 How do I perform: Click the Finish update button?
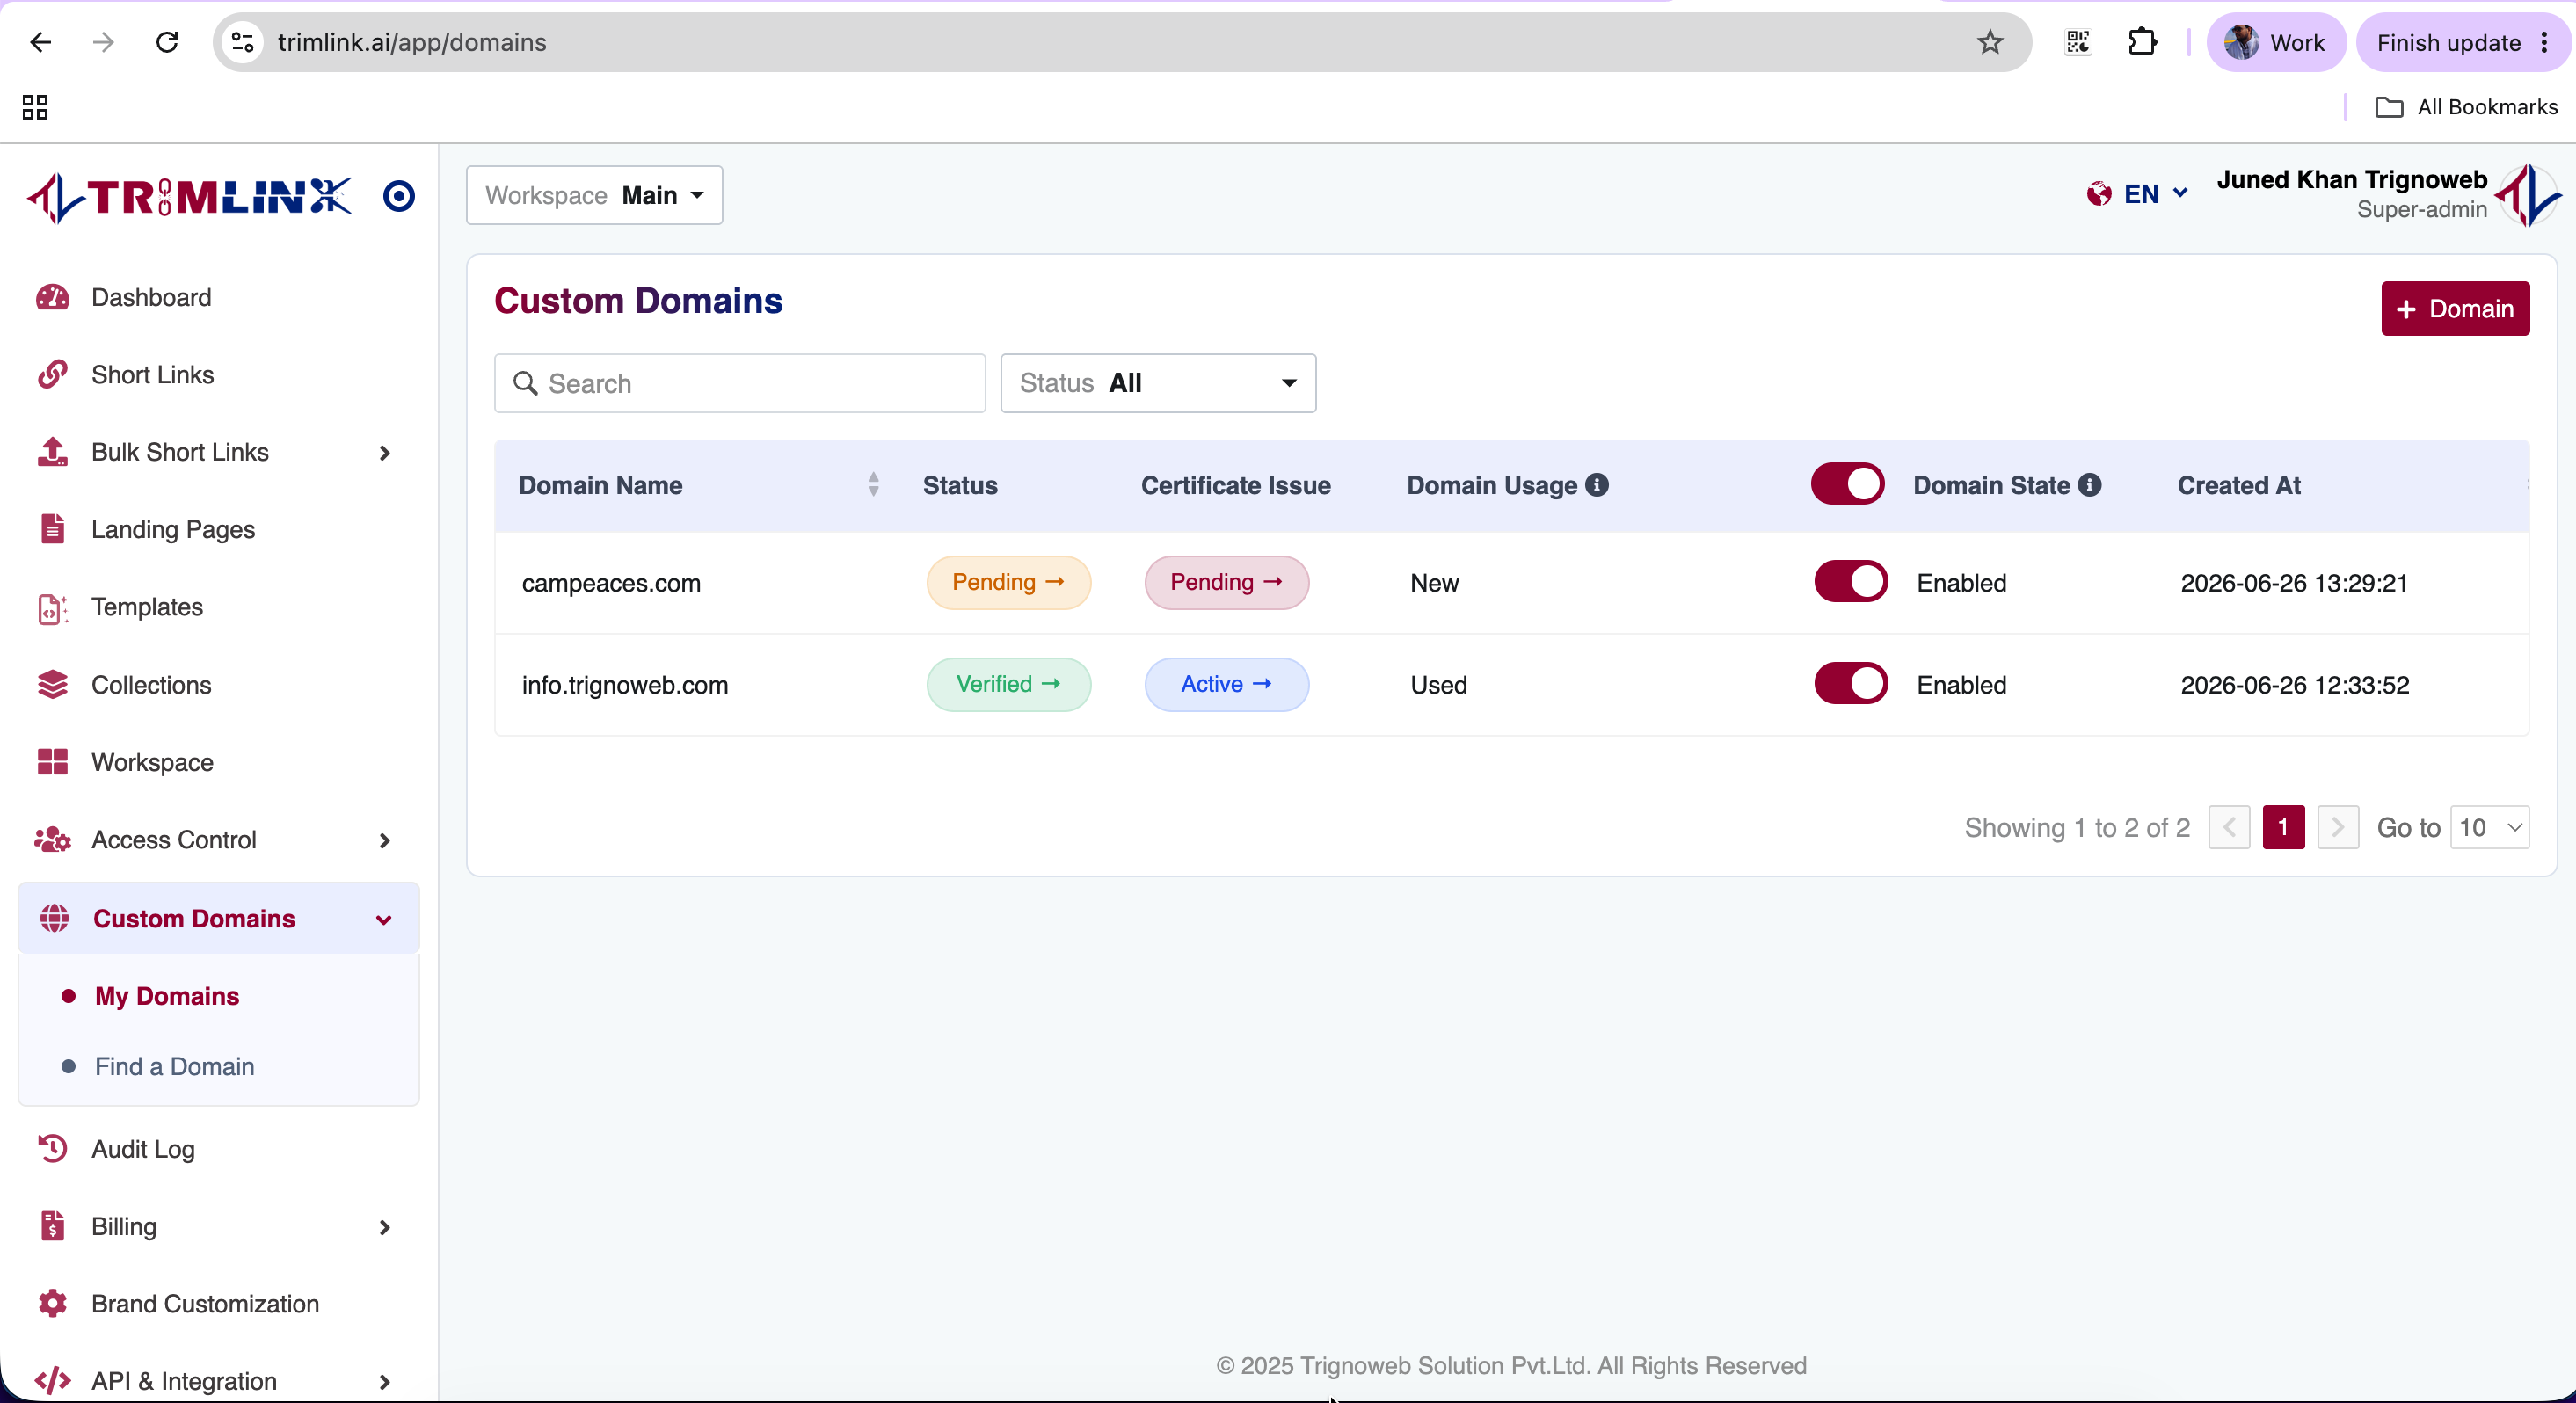click(2461, 42)
